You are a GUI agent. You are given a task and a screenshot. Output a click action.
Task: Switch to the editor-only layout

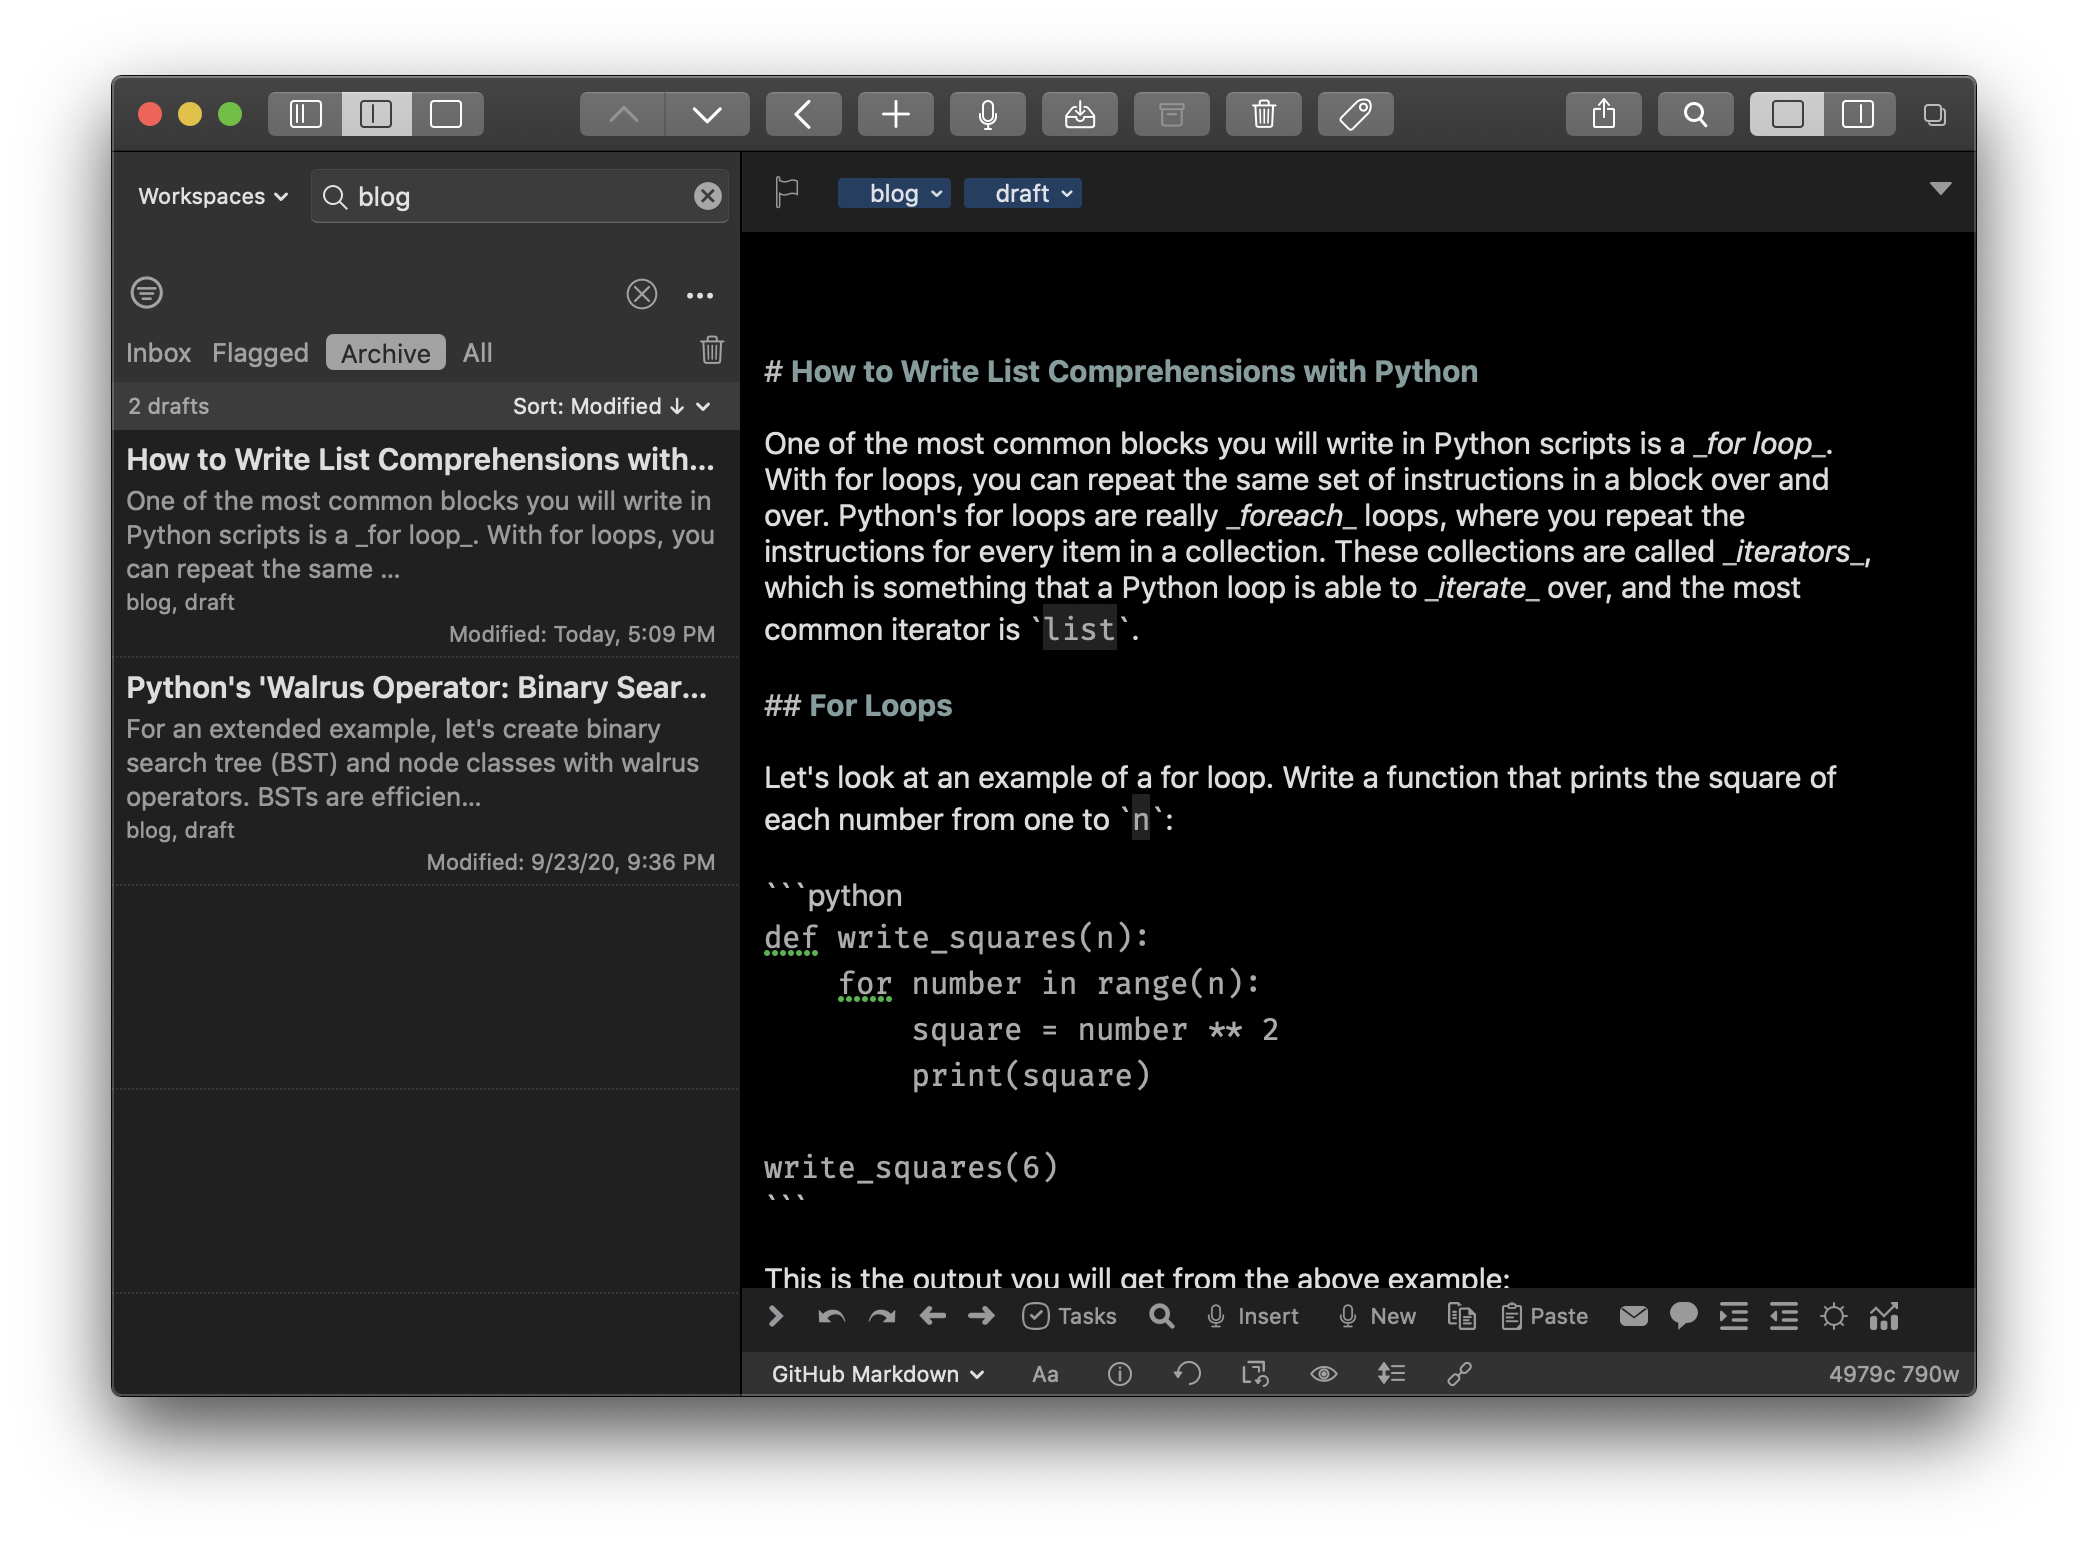click(446, 114)
